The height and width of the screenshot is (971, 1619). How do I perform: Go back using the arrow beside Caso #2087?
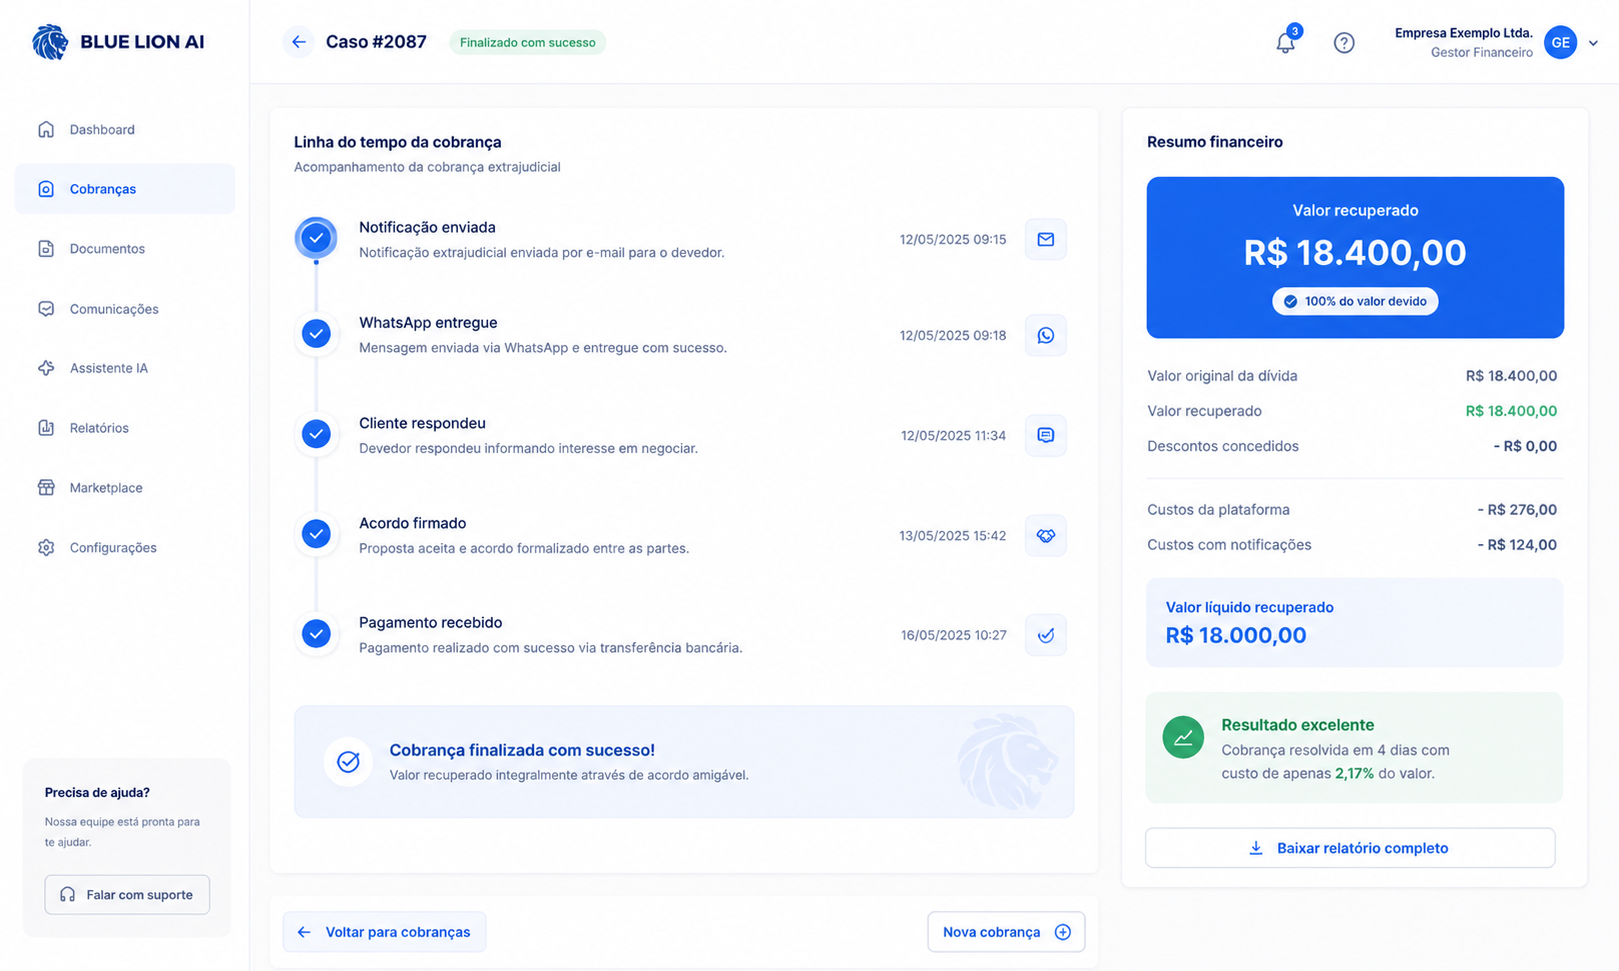pos(298,42)
